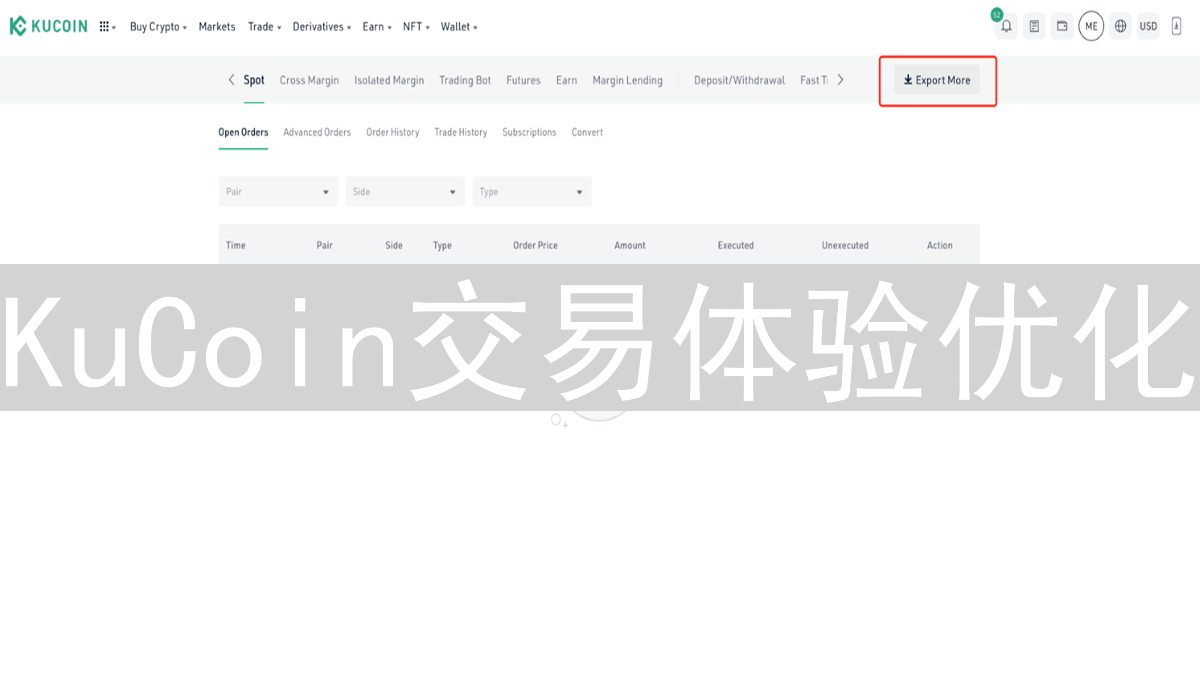
Task: Switch to Futures tab
Action: pyautogui.click(x=523, y=80)
